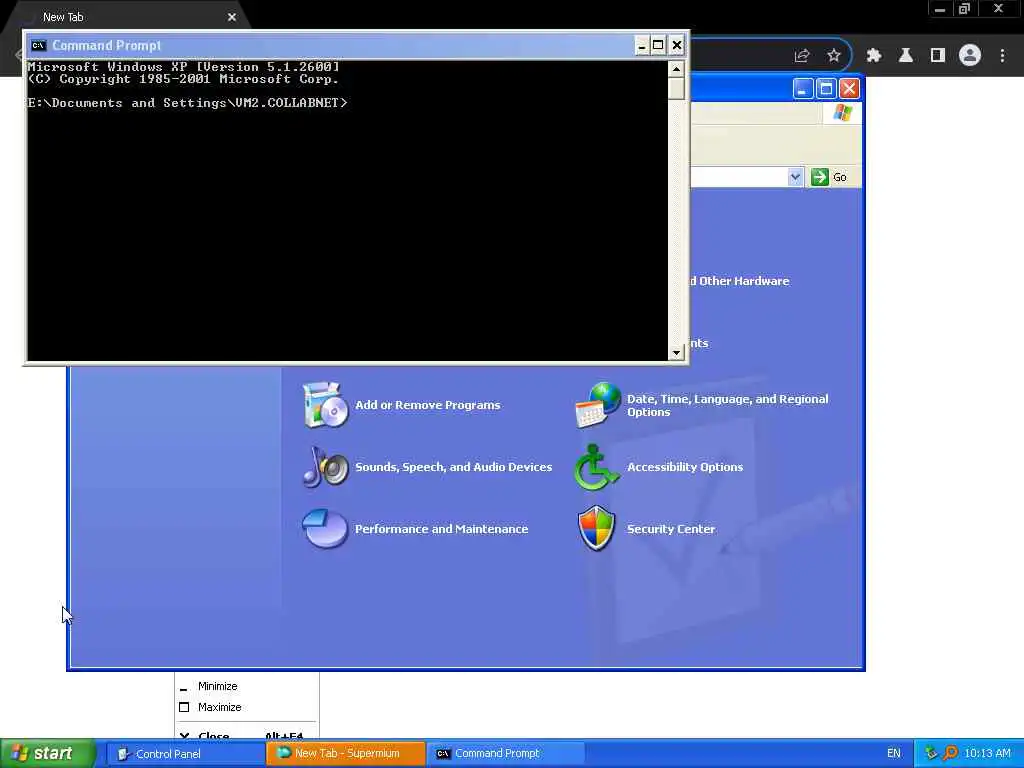
Task: Toggle the browser side panel icon
Action: pos(938,56)
